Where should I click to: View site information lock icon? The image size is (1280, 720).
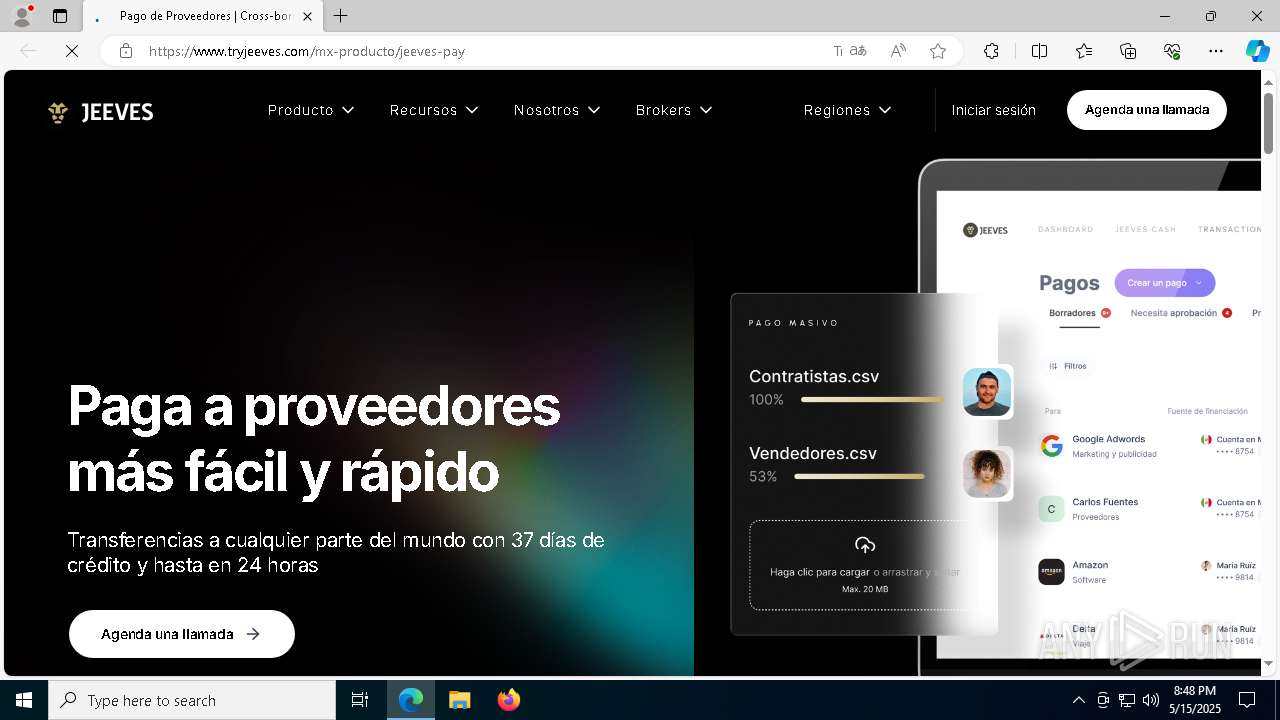[126, 51]
